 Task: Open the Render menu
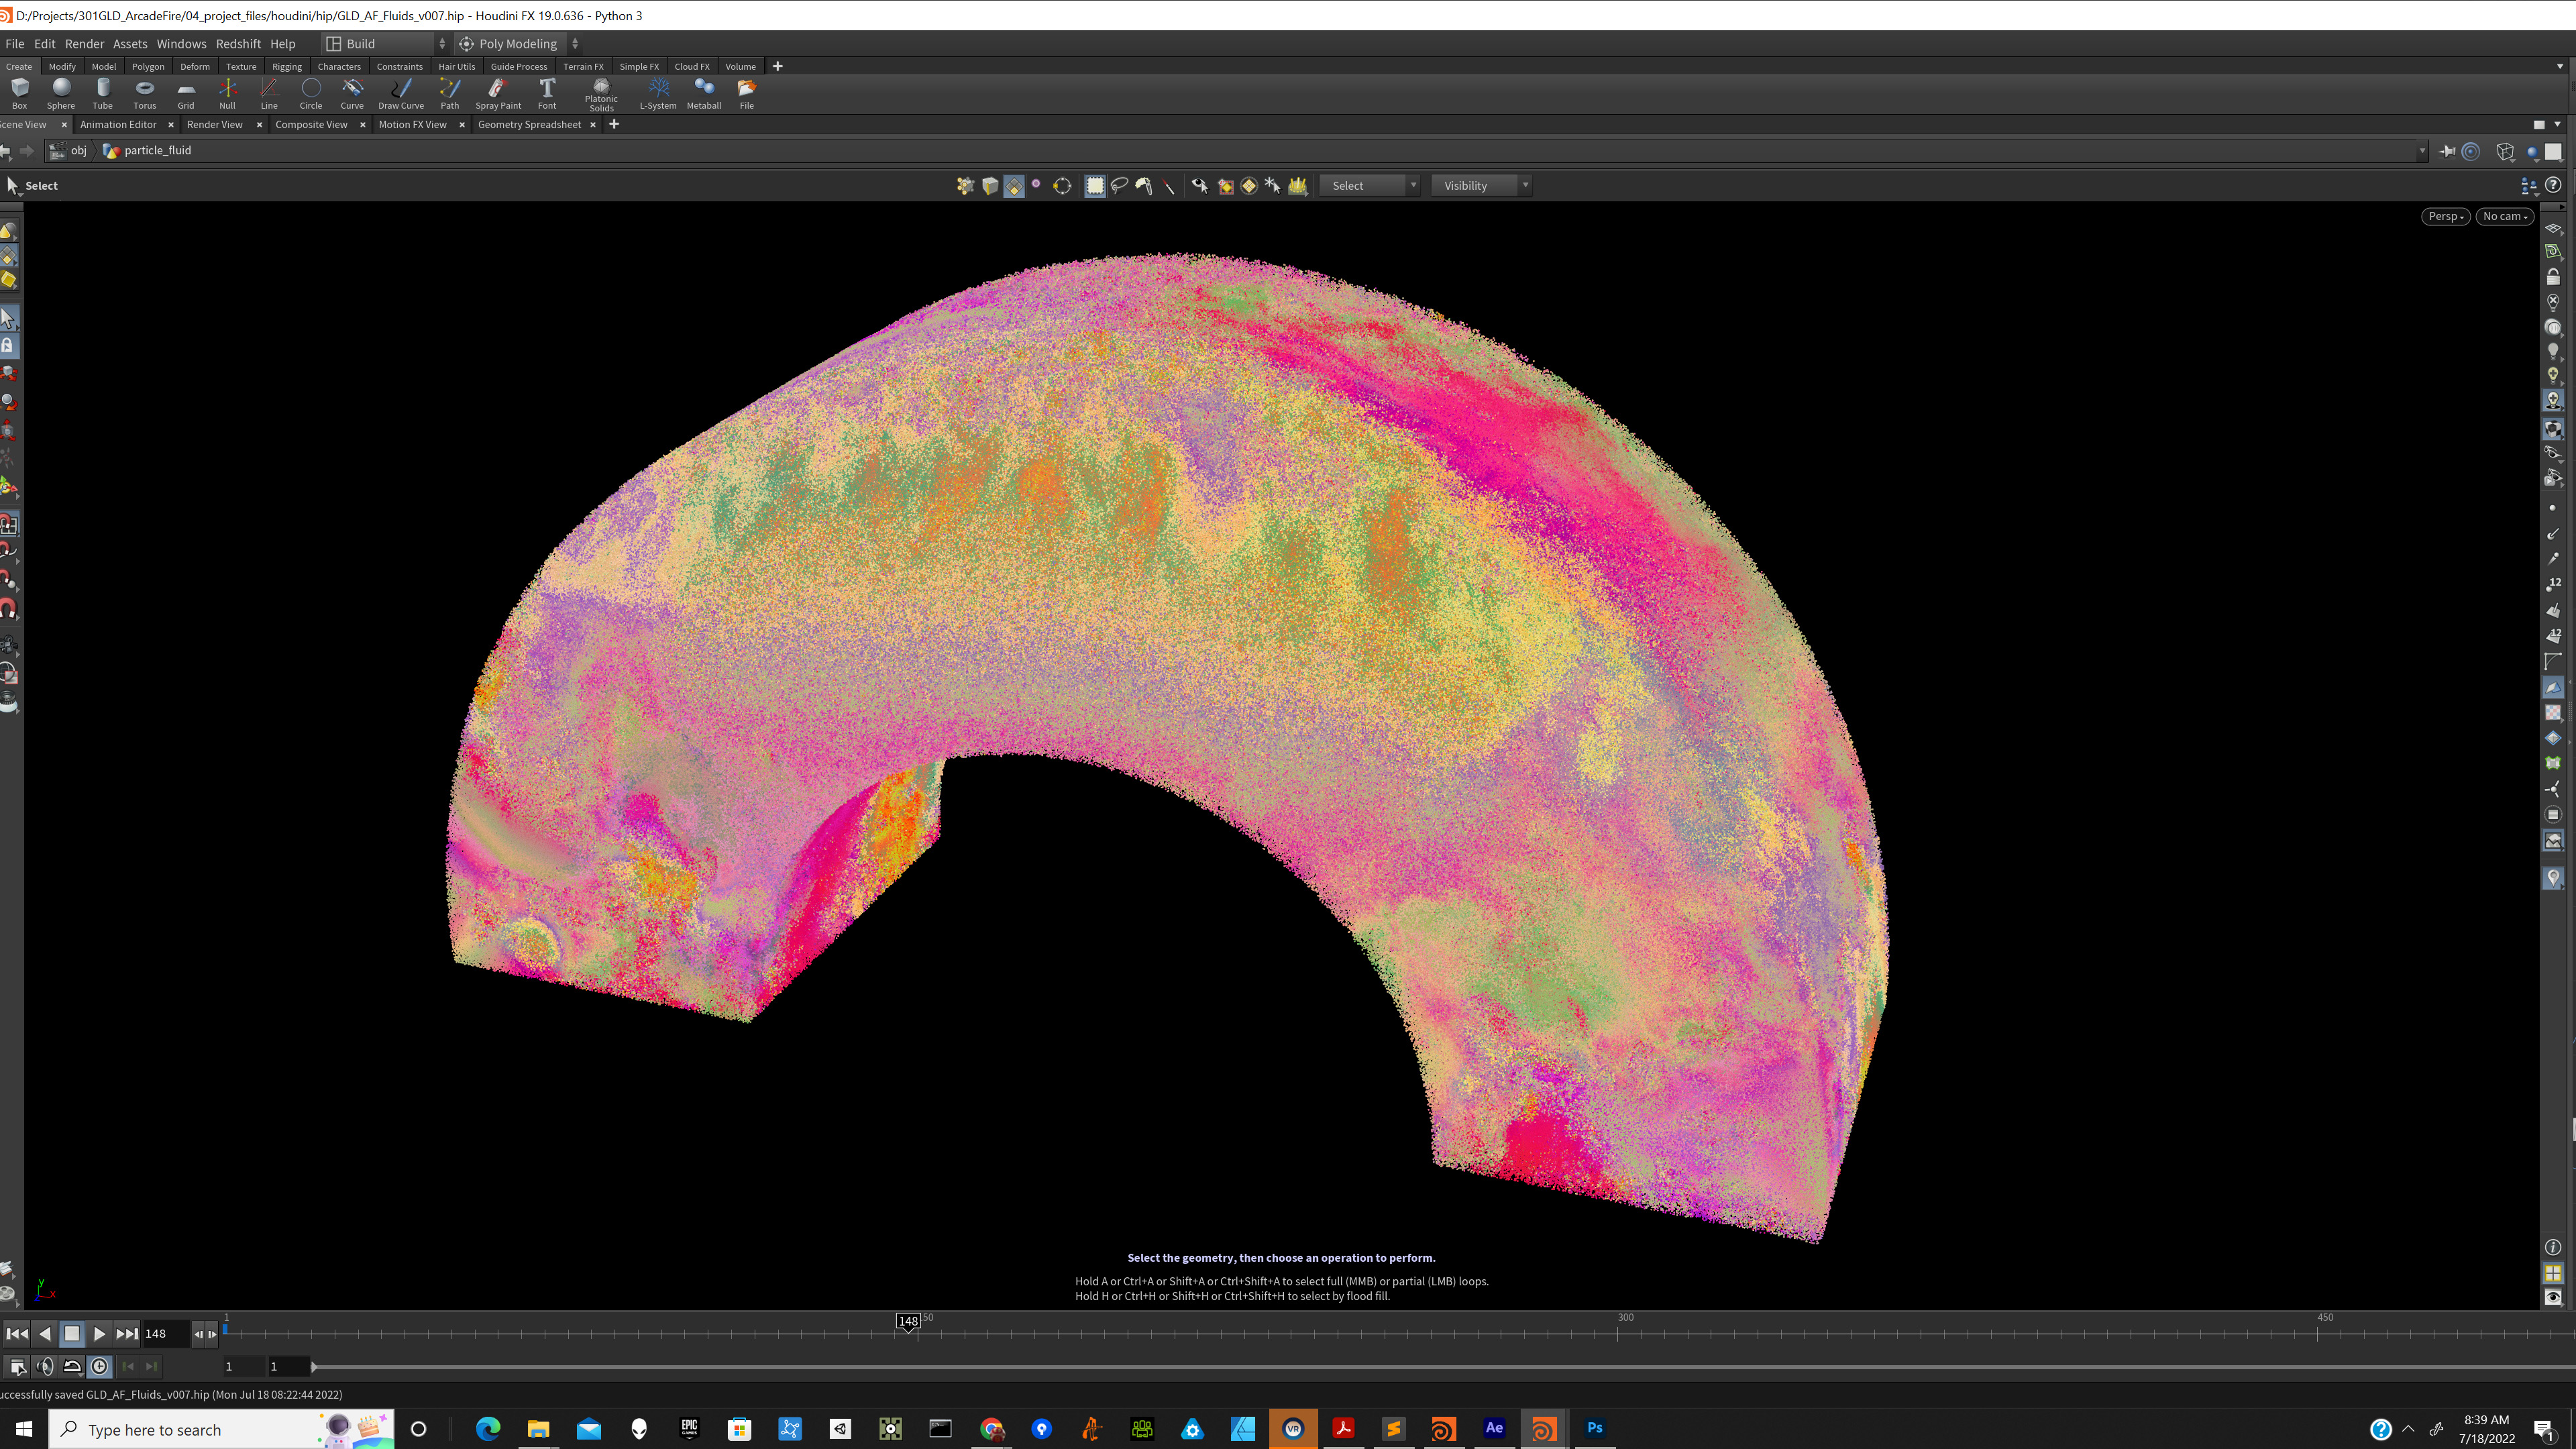pos(84,44)
